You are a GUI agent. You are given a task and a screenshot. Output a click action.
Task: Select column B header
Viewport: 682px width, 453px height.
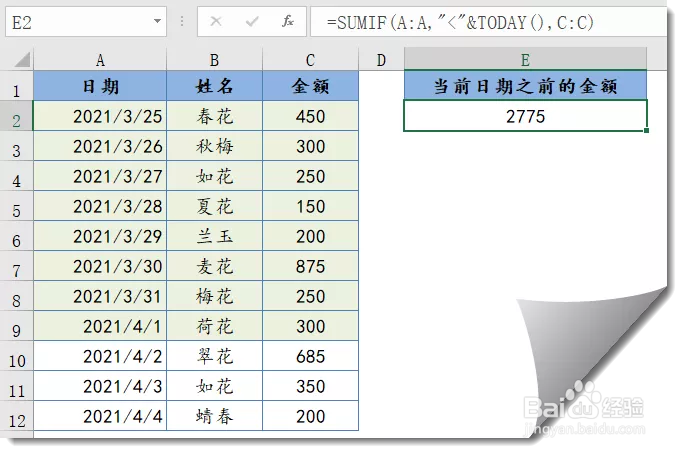[x=214, y=60]
